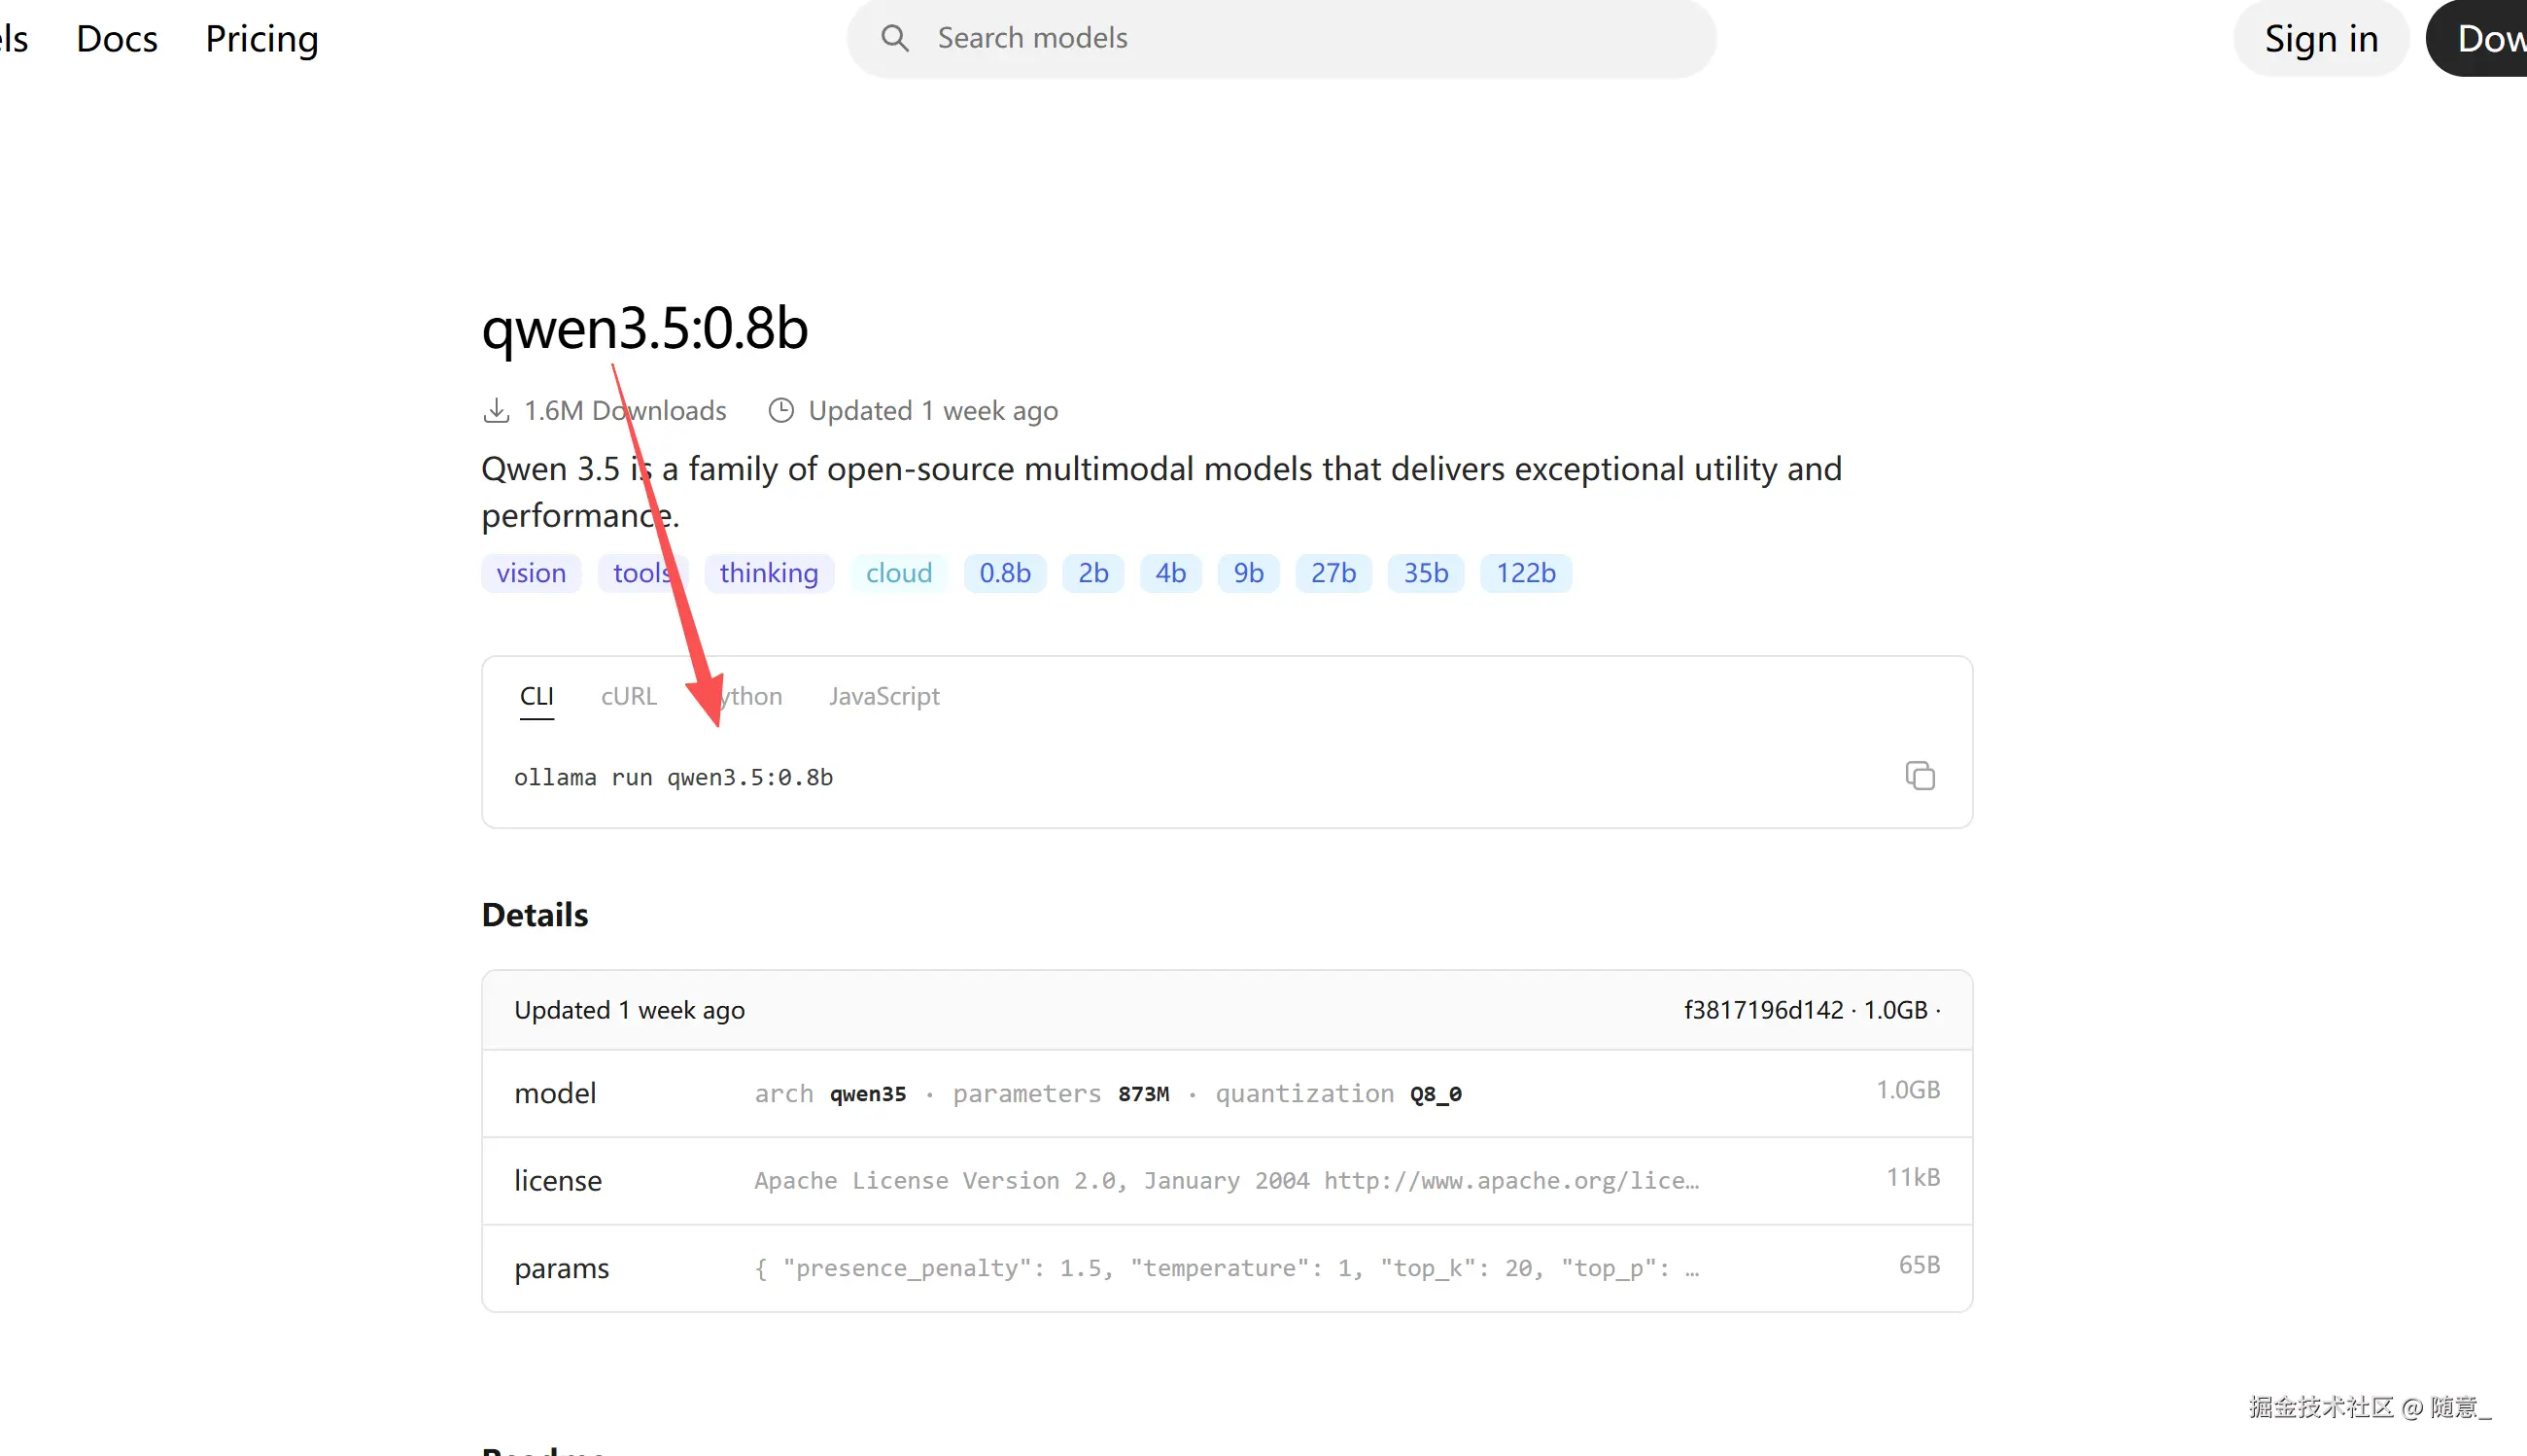Copy the ollama run command
2527x1456 pixels.
(x=1919, y=776)
